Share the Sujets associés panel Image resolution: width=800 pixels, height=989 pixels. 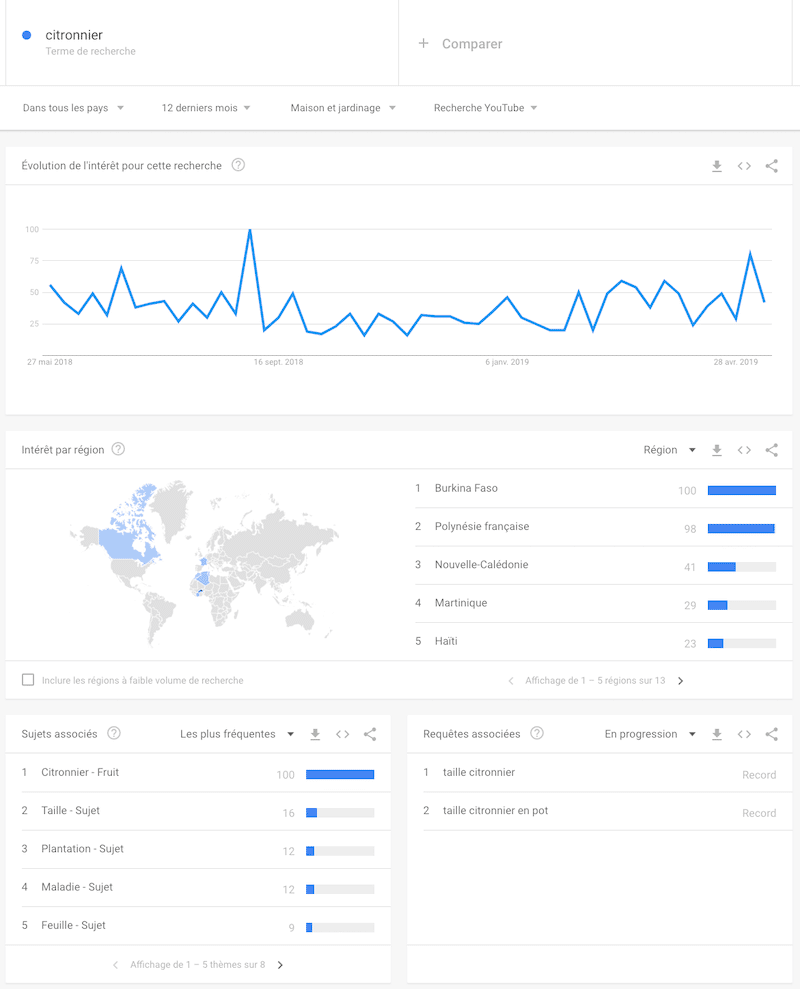(x=370, y=734)
